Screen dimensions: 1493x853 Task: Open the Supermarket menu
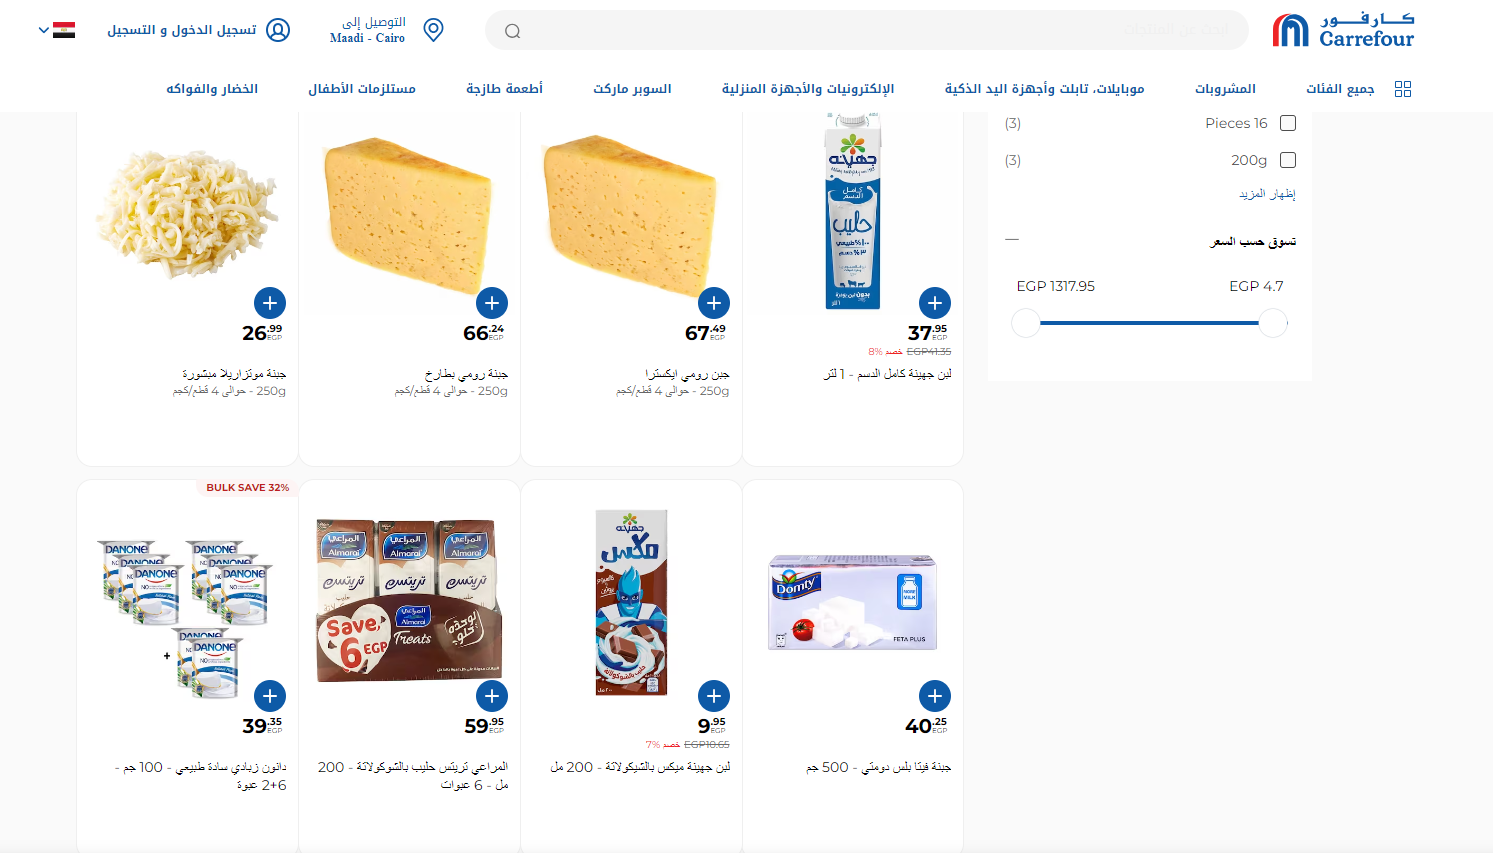pos(632,89)
